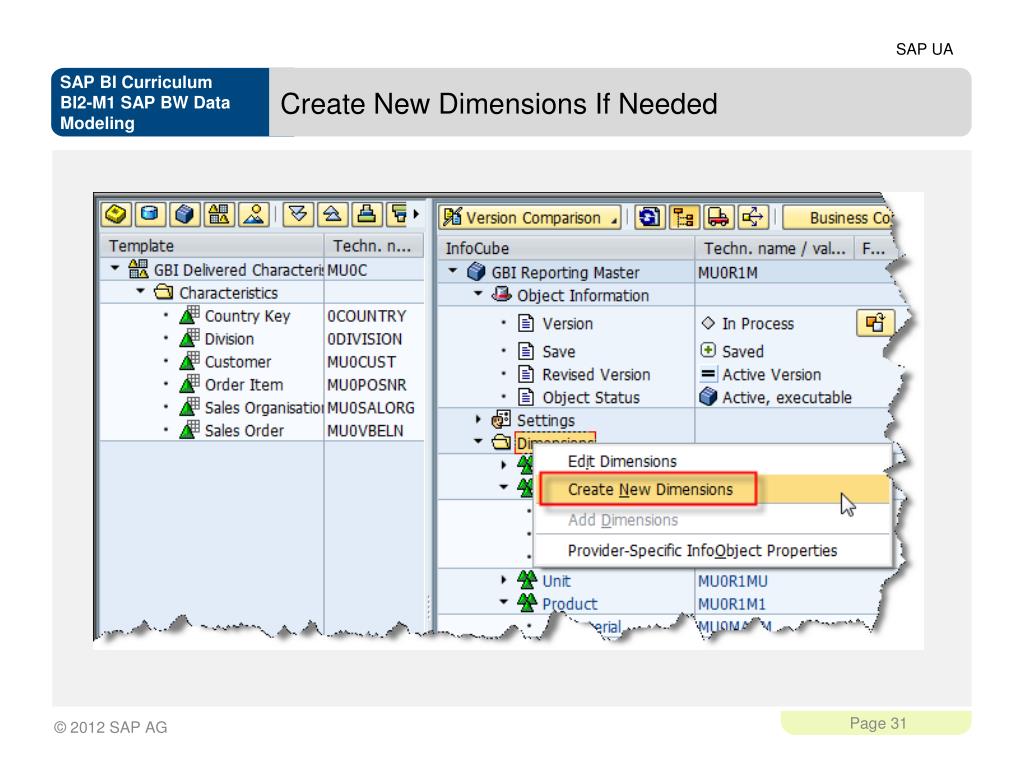Click the Object Information icon
The height and width of the screenshot is (768, 1024).
tap(502, 294)
